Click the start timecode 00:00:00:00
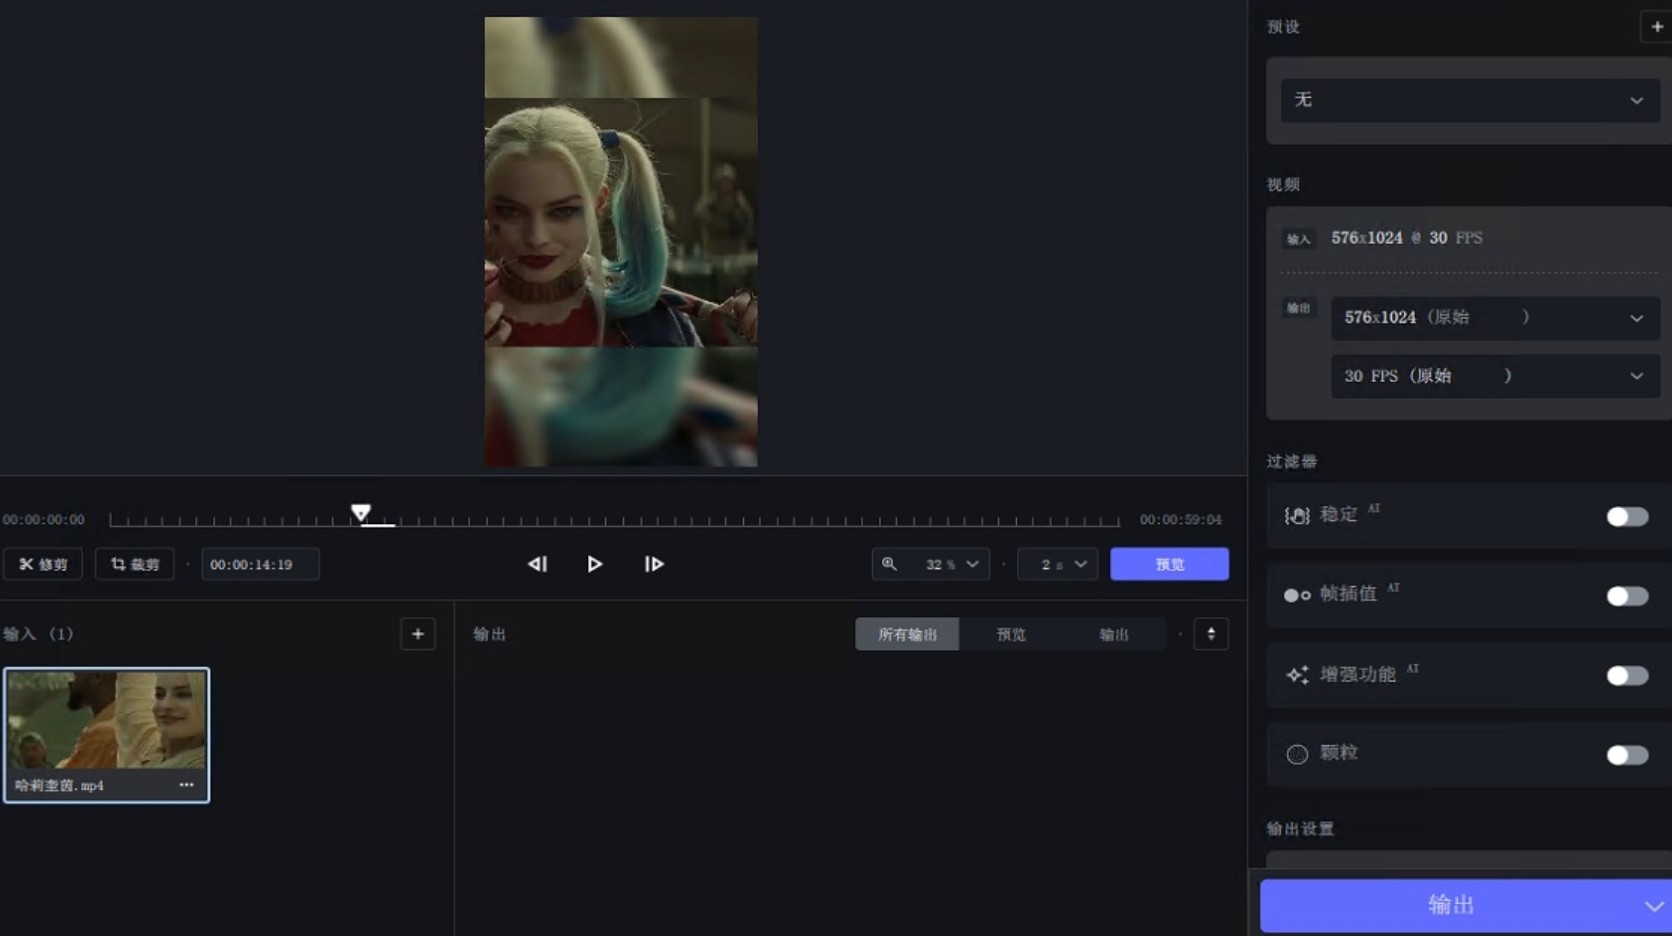The width and height of the screenshot is (1672, 936). click(44, 520)
